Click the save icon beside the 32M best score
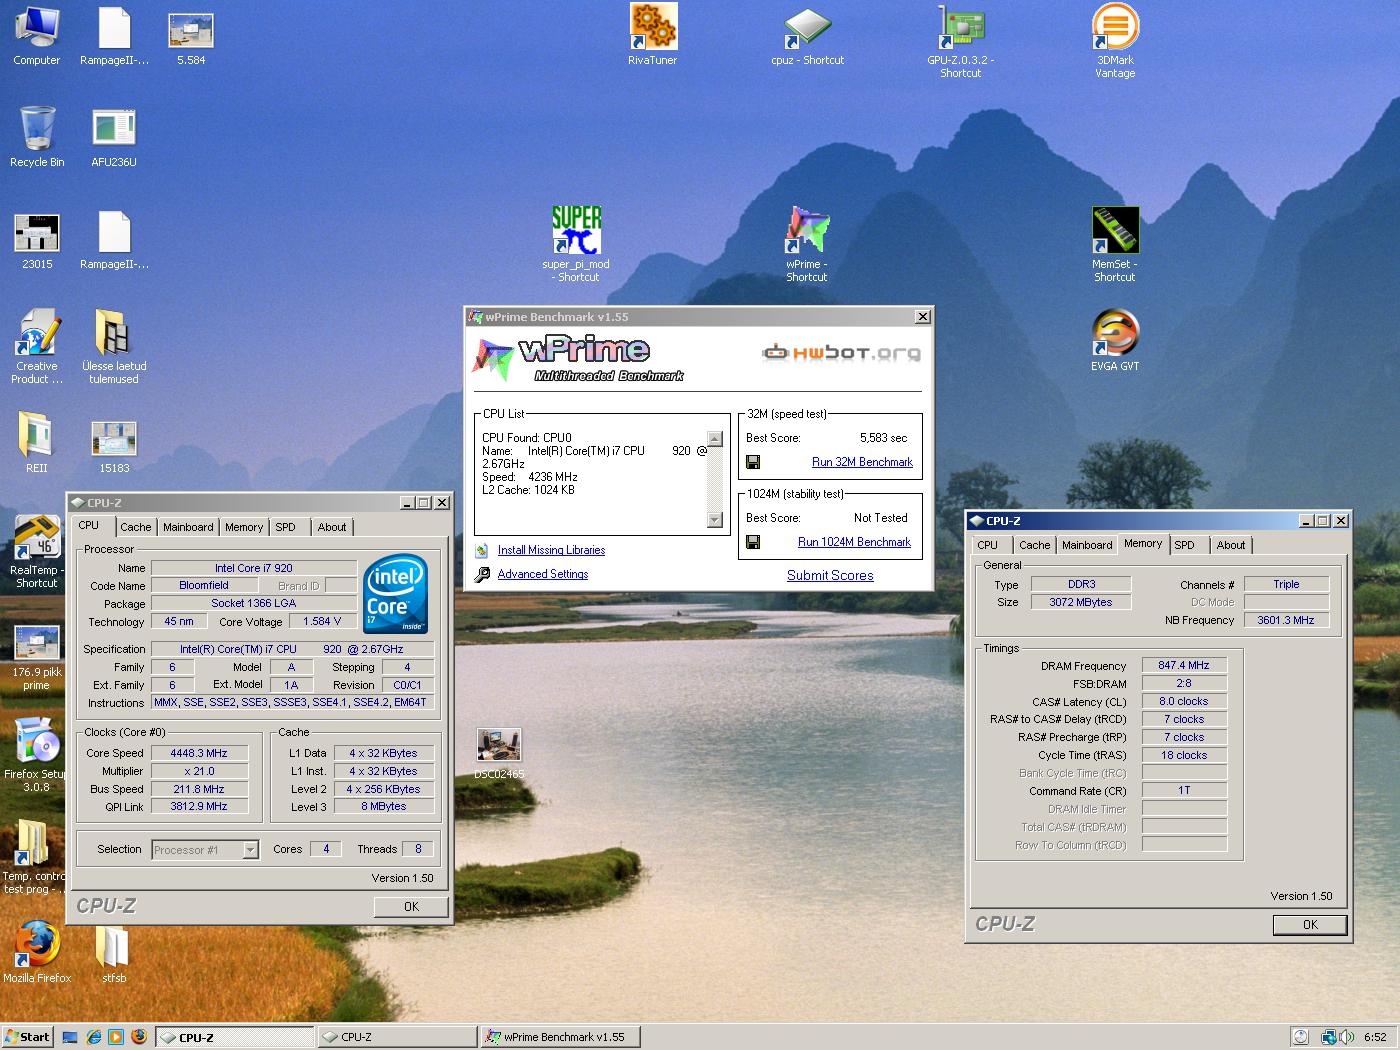 point(753,462)
